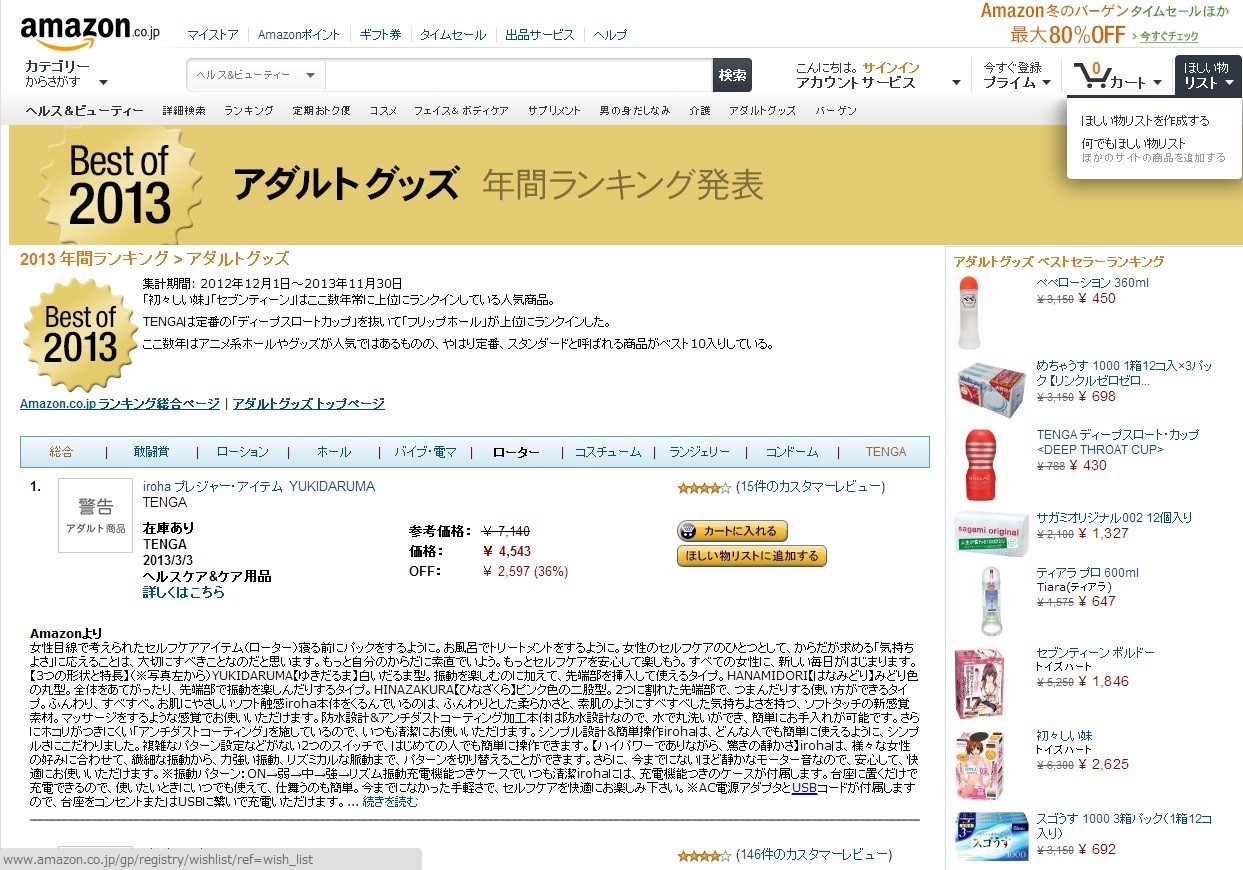Click the カートに入れる button

(732, 531)
